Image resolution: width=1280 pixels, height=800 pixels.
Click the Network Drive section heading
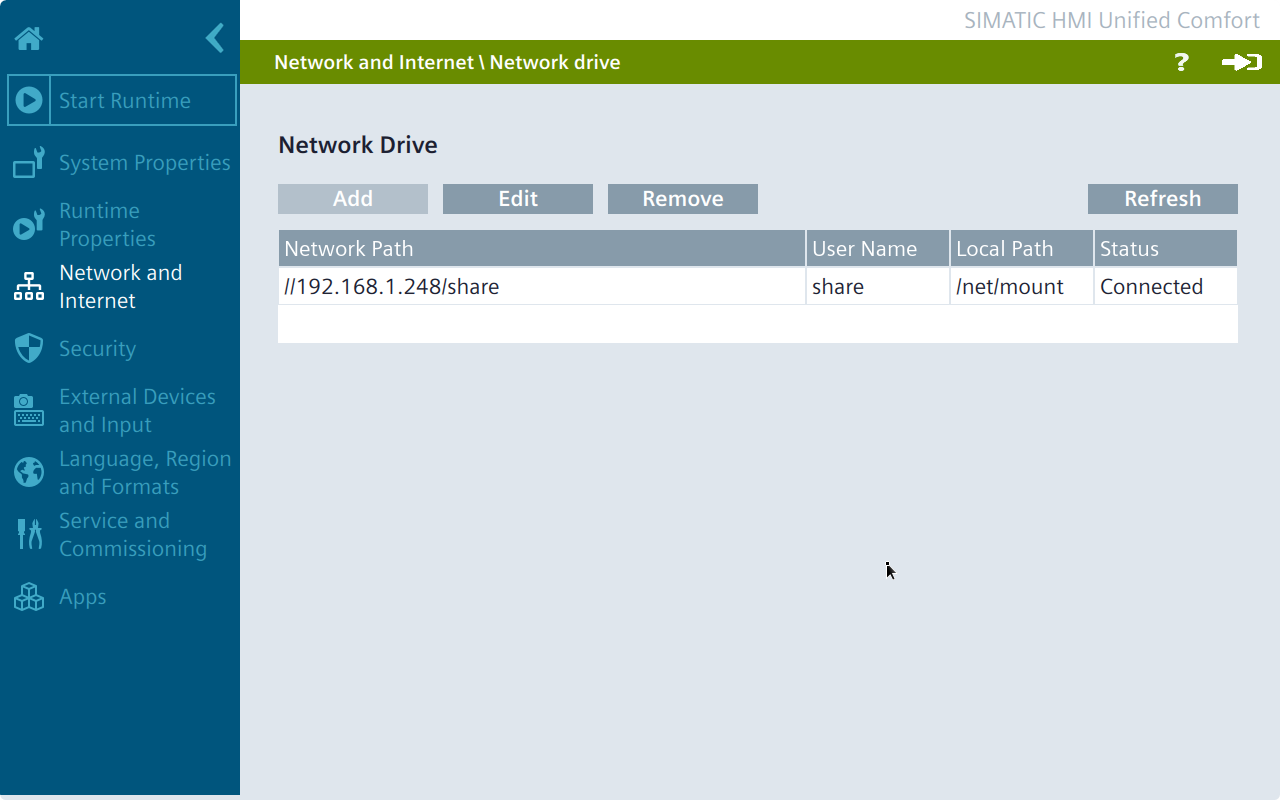coord(358,145)
